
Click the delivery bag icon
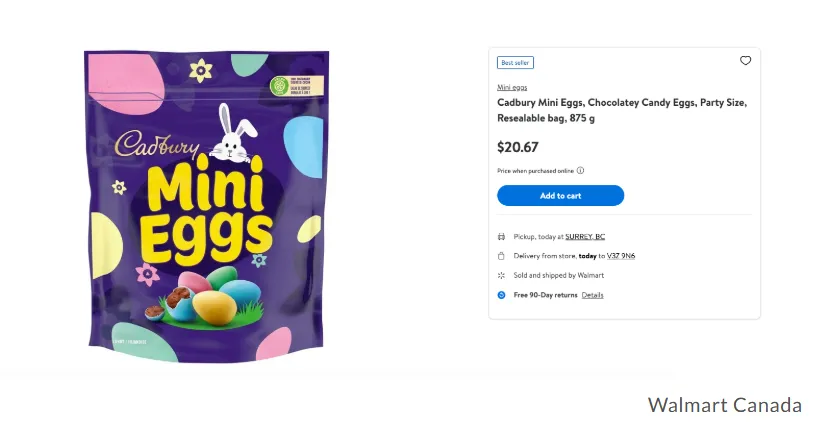point(502,256)
